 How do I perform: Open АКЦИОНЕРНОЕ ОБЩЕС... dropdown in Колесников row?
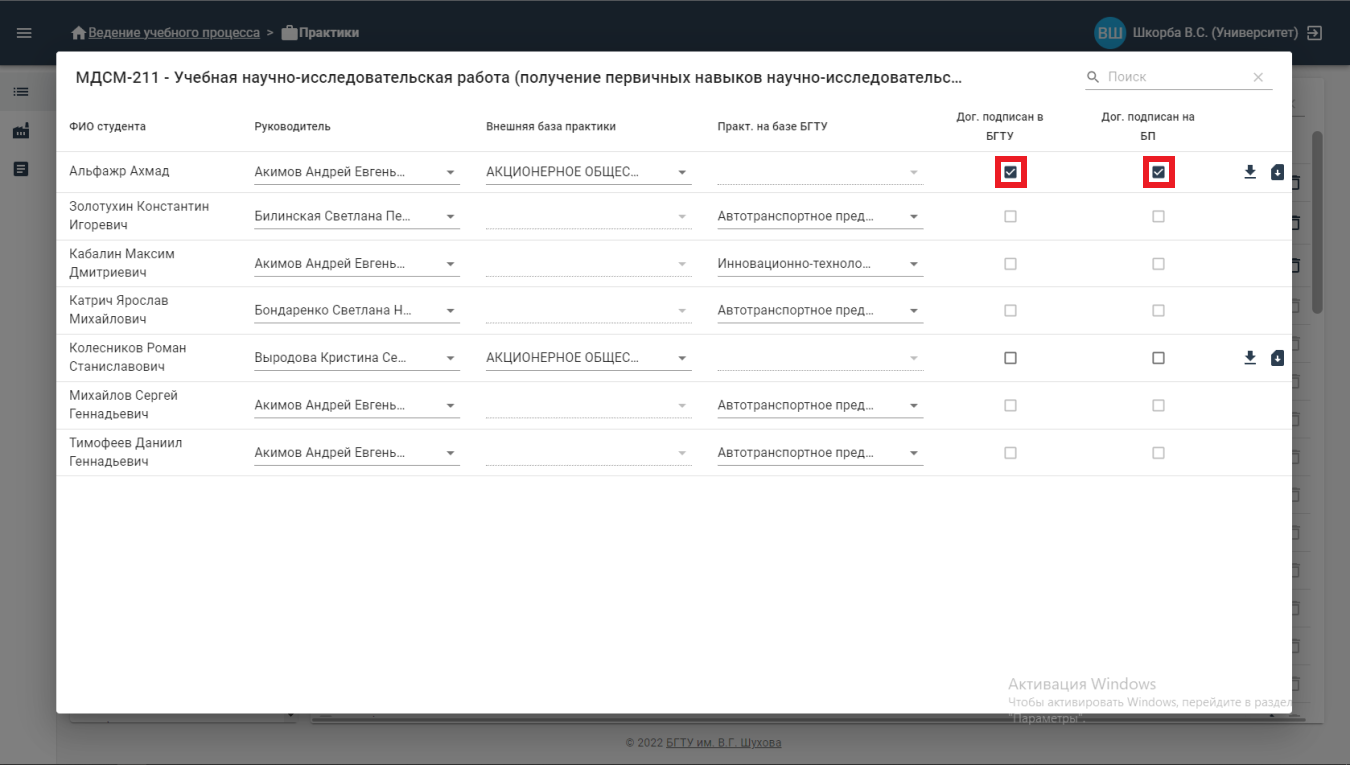[x=589, y=358]
